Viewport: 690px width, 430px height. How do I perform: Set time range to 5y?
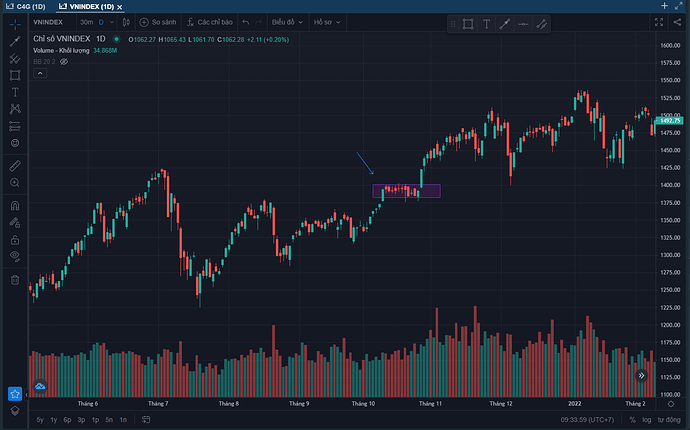39,420
